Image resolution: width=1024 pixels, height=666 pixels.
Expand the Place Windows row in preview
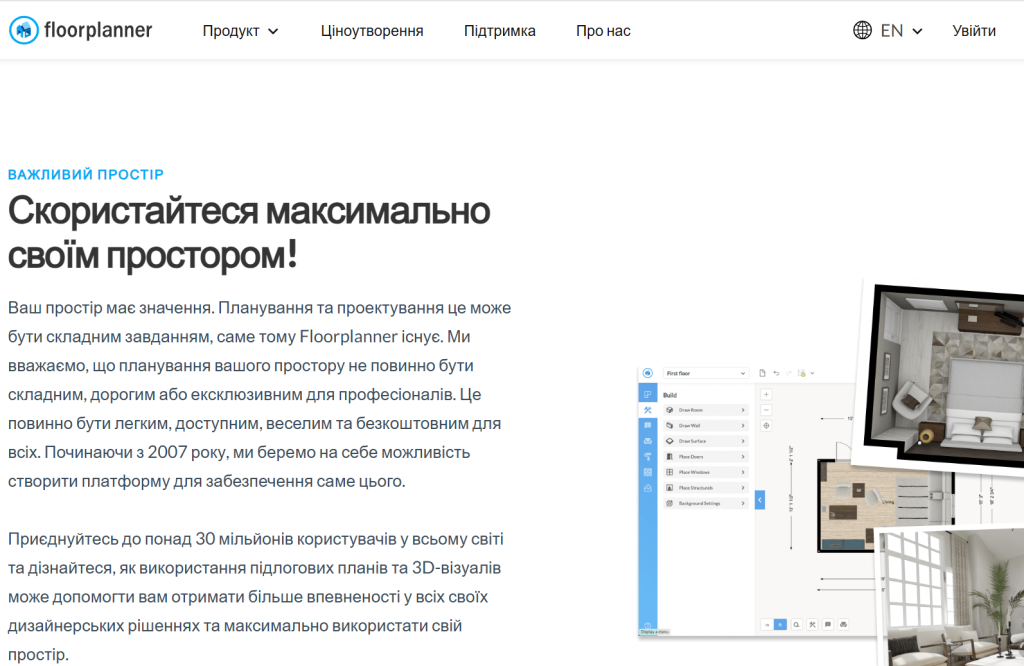(705, 472)
